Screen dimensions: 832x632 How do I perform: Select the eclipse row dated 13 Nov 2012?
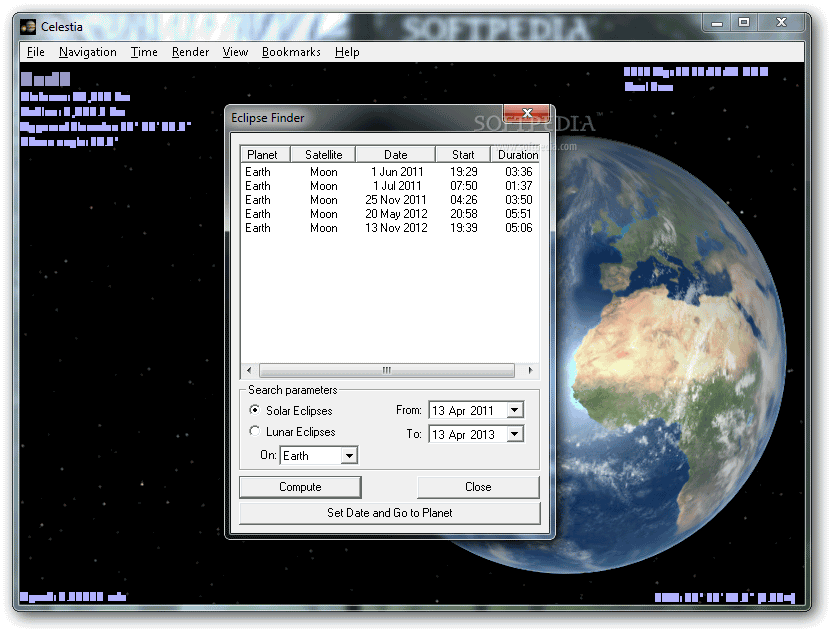[x=389, y=228]
